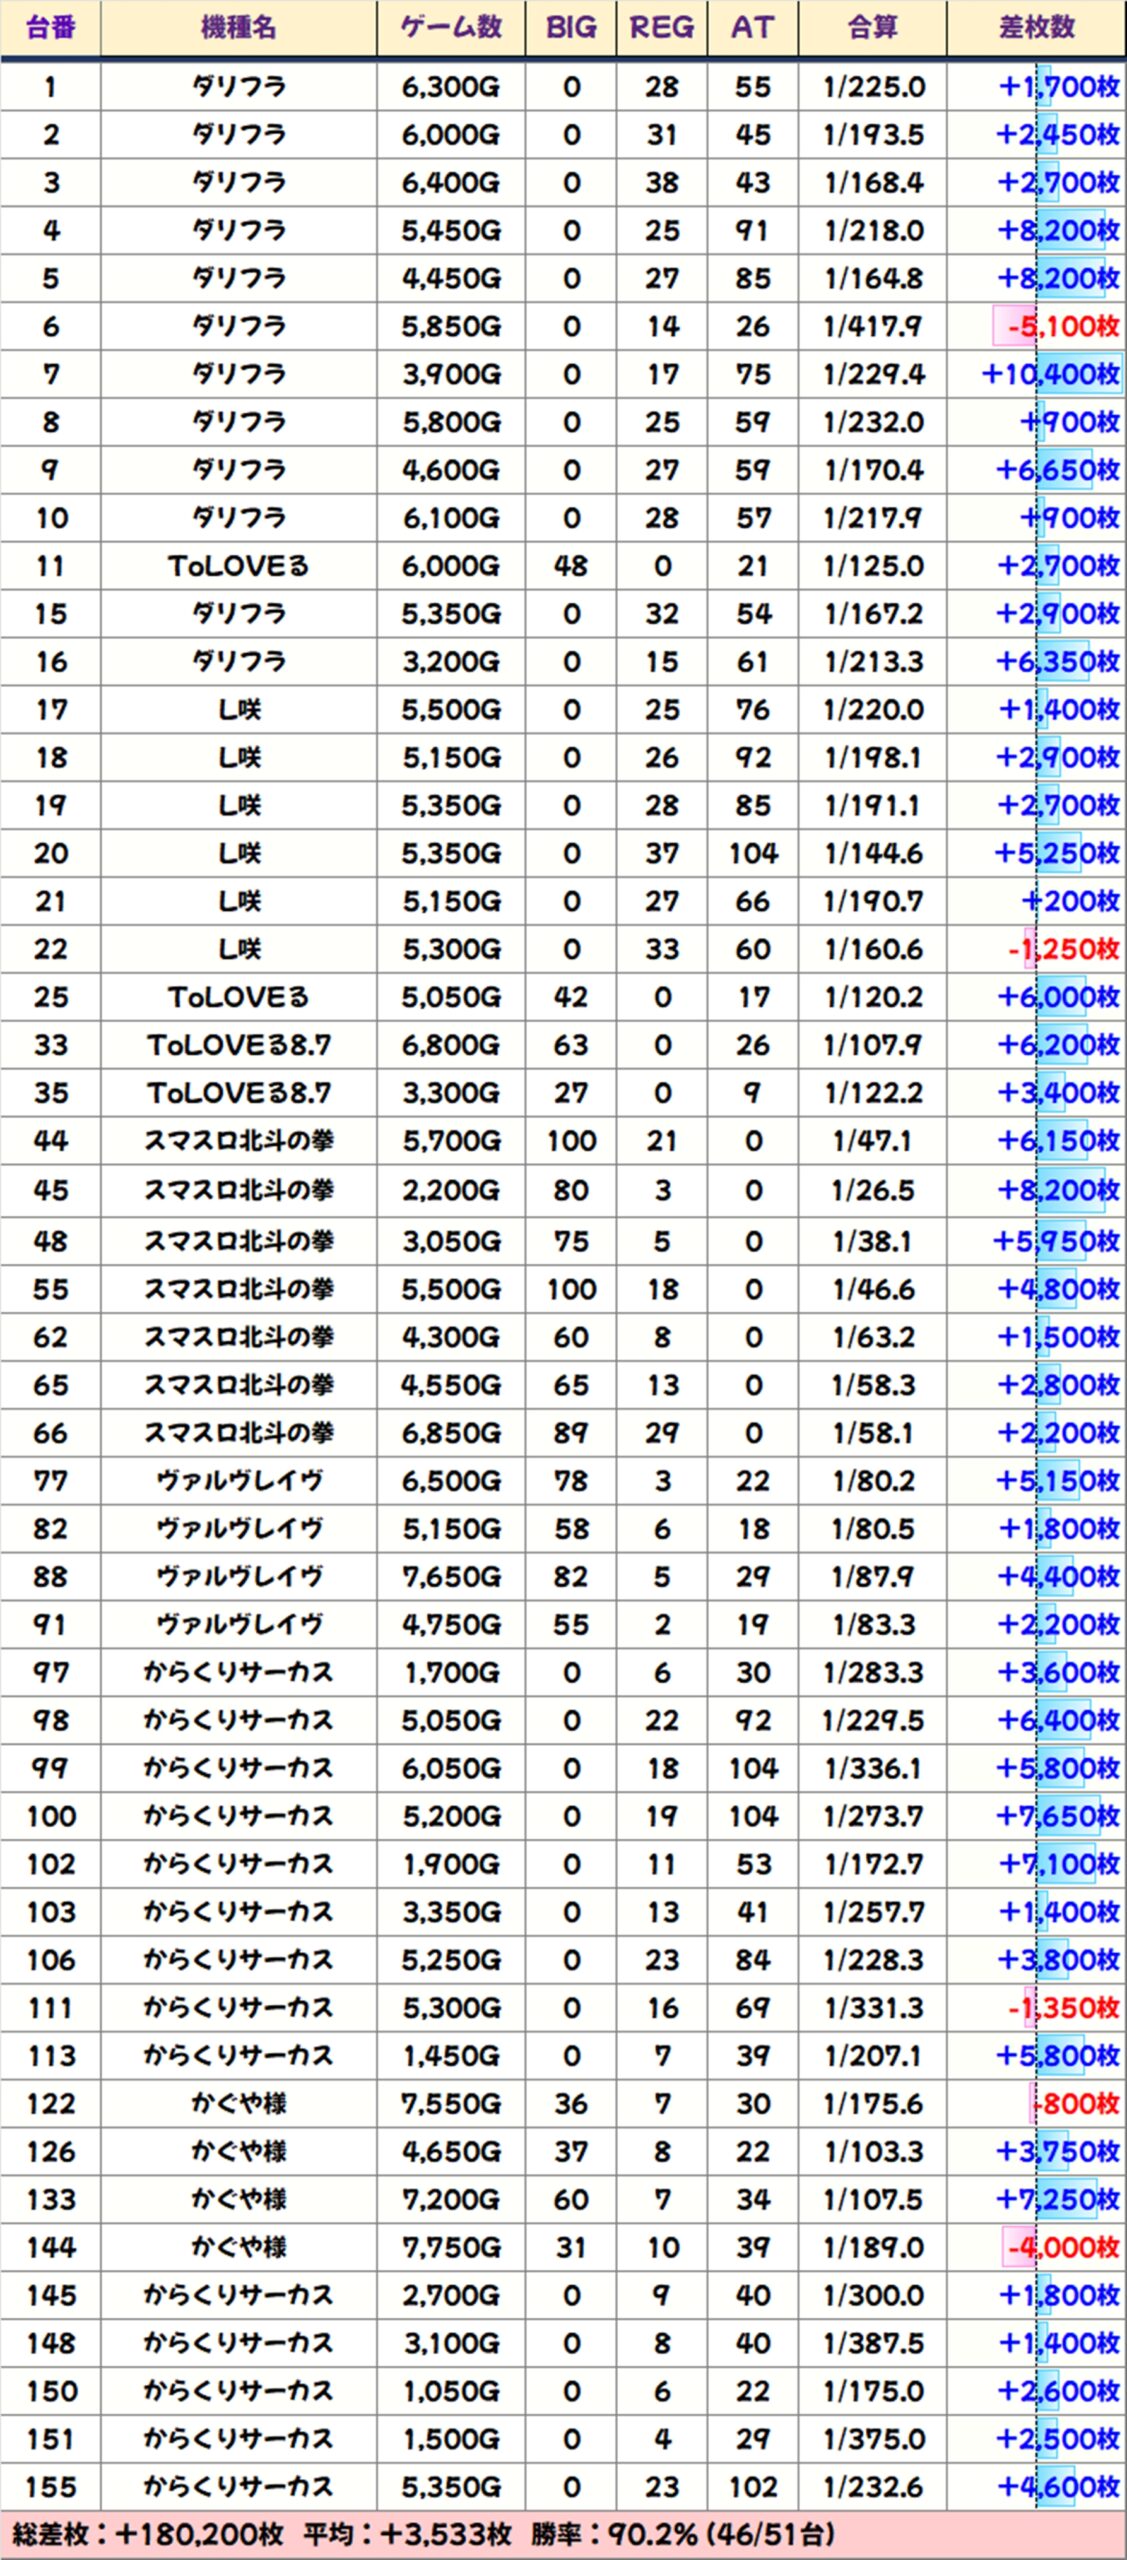Select the -4,000枚 value in row 144
The image size is (1127, 2560).
click(1064, 2248)
